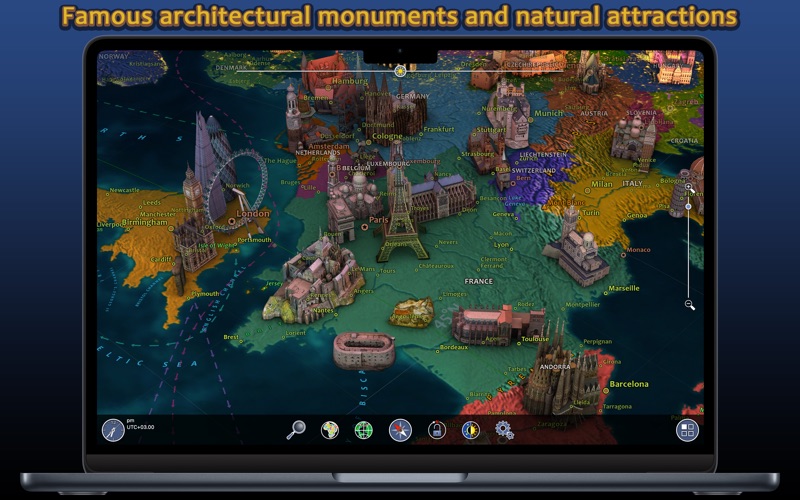Toggle the map lock icon

pos(436,430)
